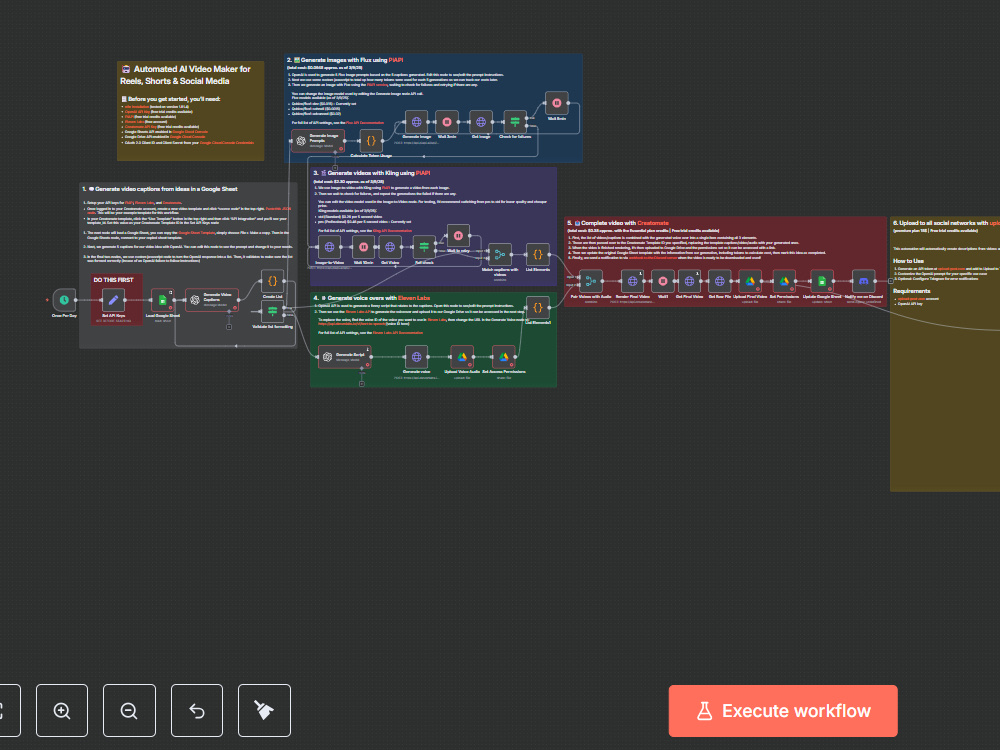Viewport: 1000px width, 750px height.
Task: Select the Calculate Token Usage code node
Action: (x=371, y=141)
